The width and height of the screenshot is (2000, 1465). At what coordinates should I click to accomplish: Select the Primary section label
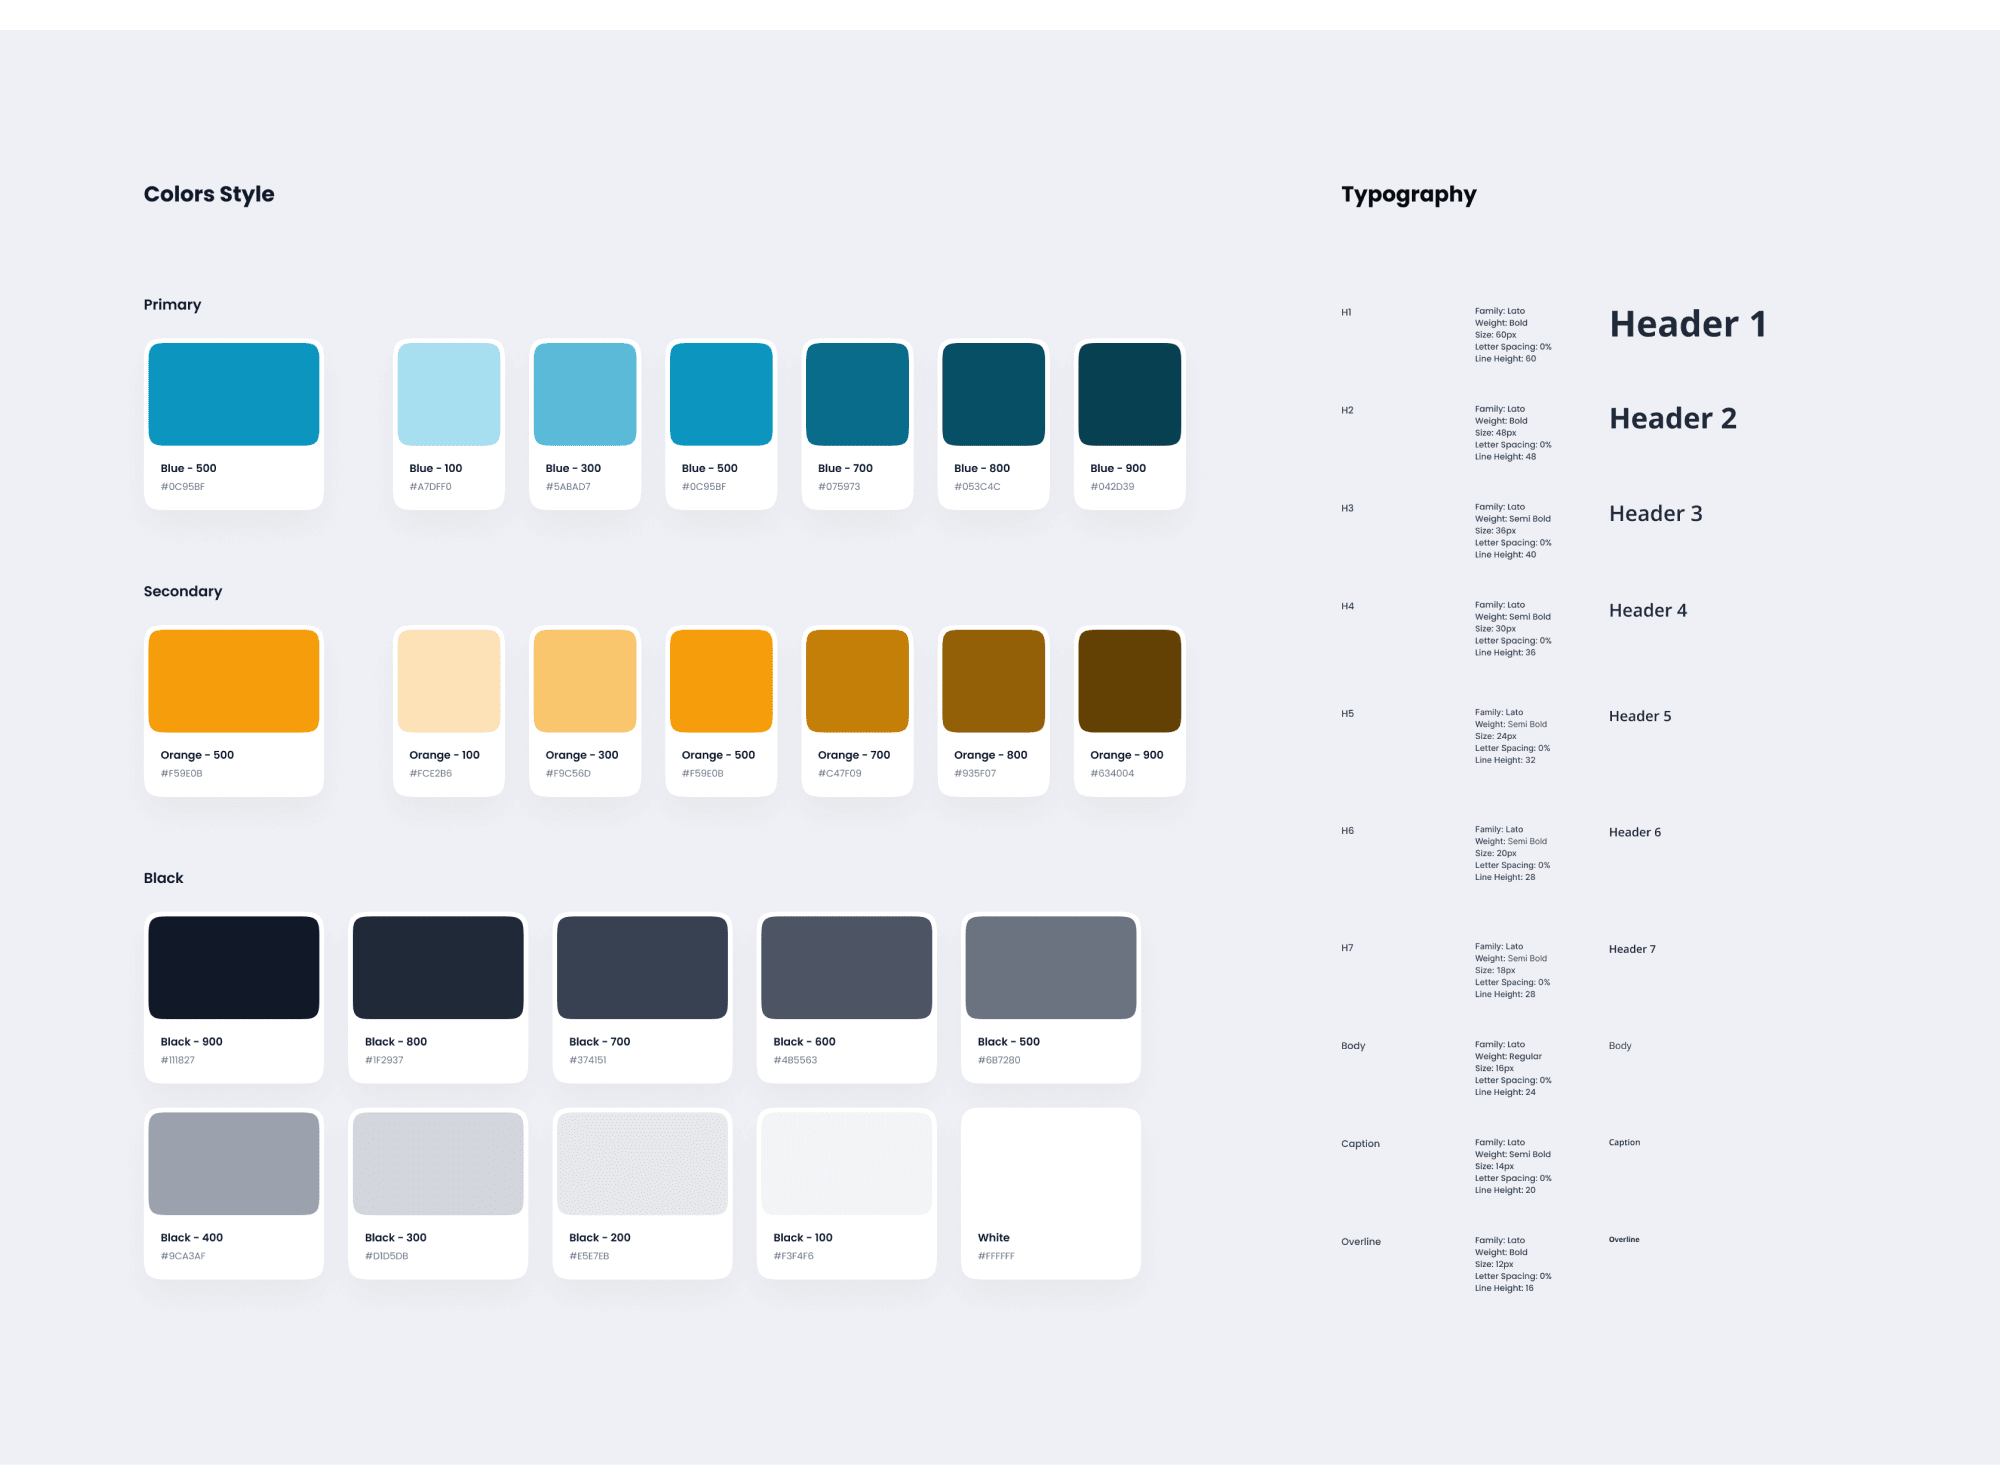click(x=172, y=305)
